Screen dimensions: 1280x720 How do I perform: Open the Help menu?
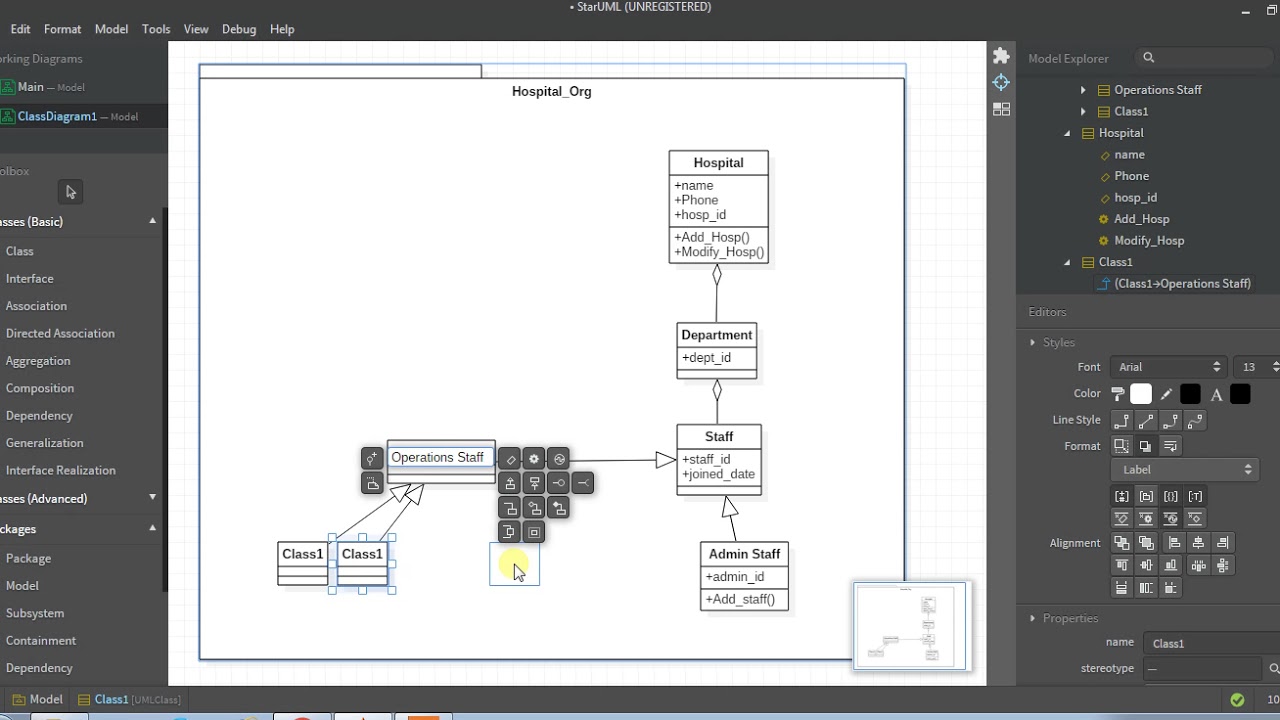282,29
